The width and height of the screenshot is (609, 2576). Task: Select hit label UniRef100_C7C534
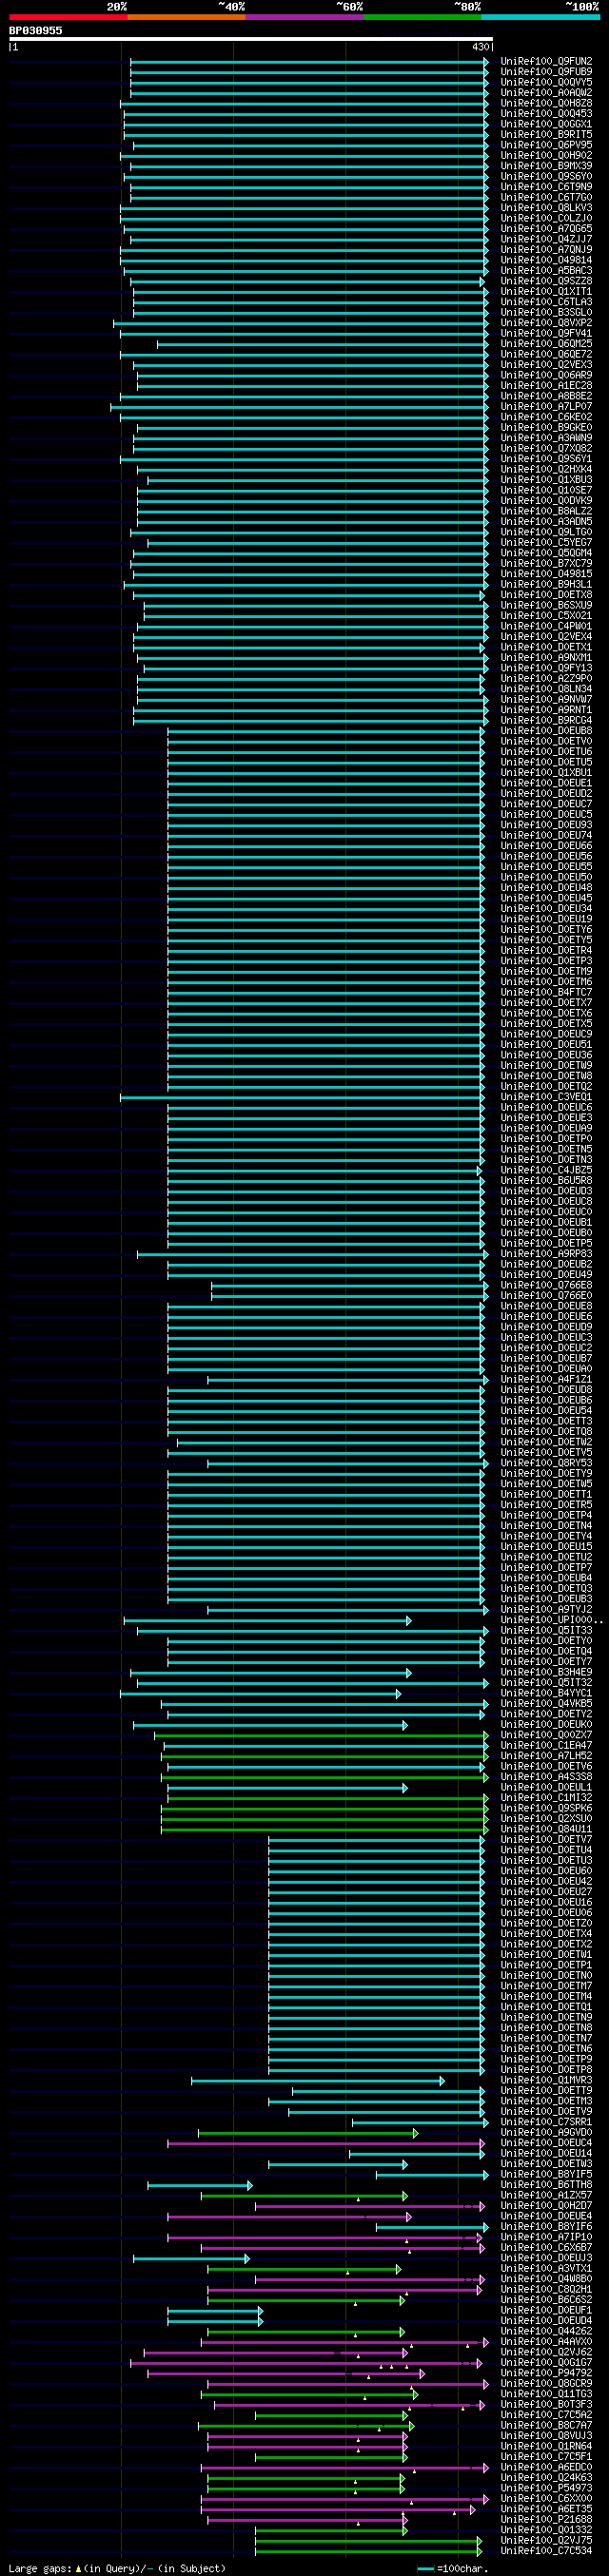pyautogui.click(x=546, y=2551)
